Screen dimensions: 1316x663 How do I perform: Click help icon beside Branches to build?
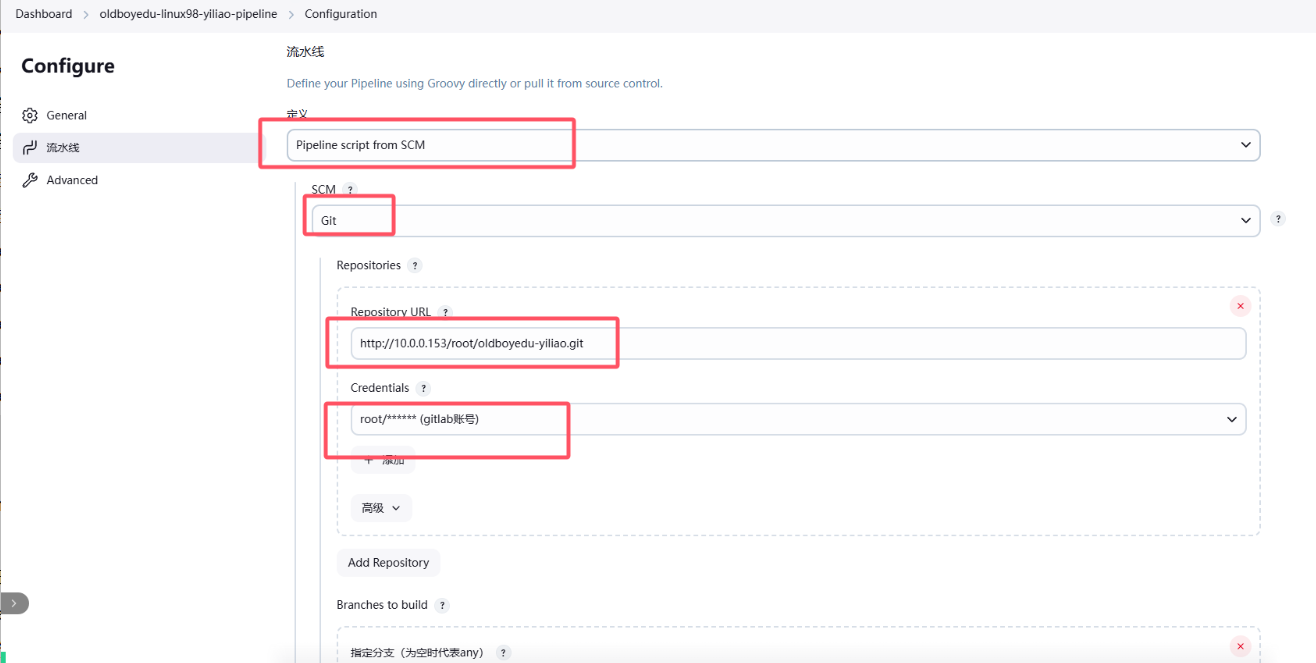click(442, 605)
